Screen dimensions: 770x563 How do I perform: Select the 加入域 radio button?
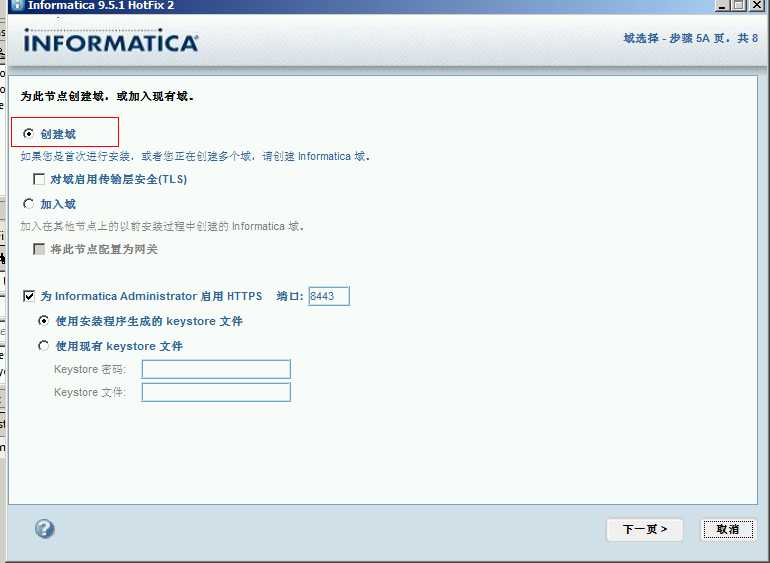coord(28,203)
